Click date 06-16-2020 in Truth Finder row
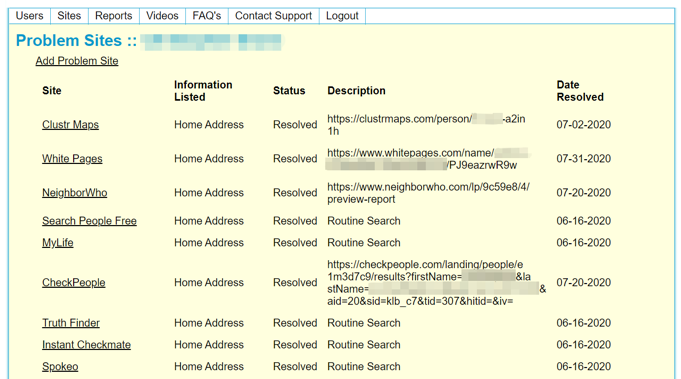Image resolution: width=681 pixels, height=379 pixels. tap(584, 323)
